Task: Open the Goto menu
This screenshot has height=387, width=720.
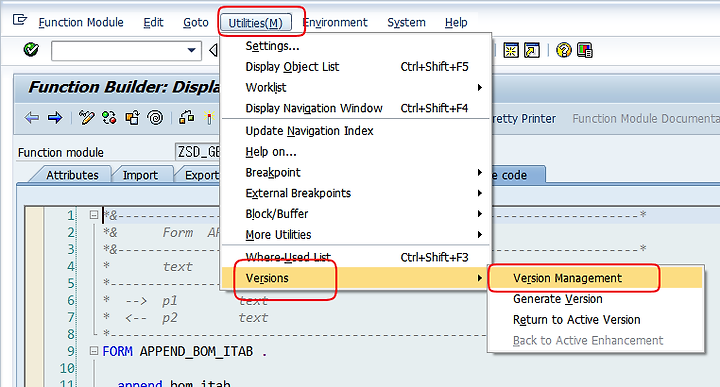Action: pos(196,22)
